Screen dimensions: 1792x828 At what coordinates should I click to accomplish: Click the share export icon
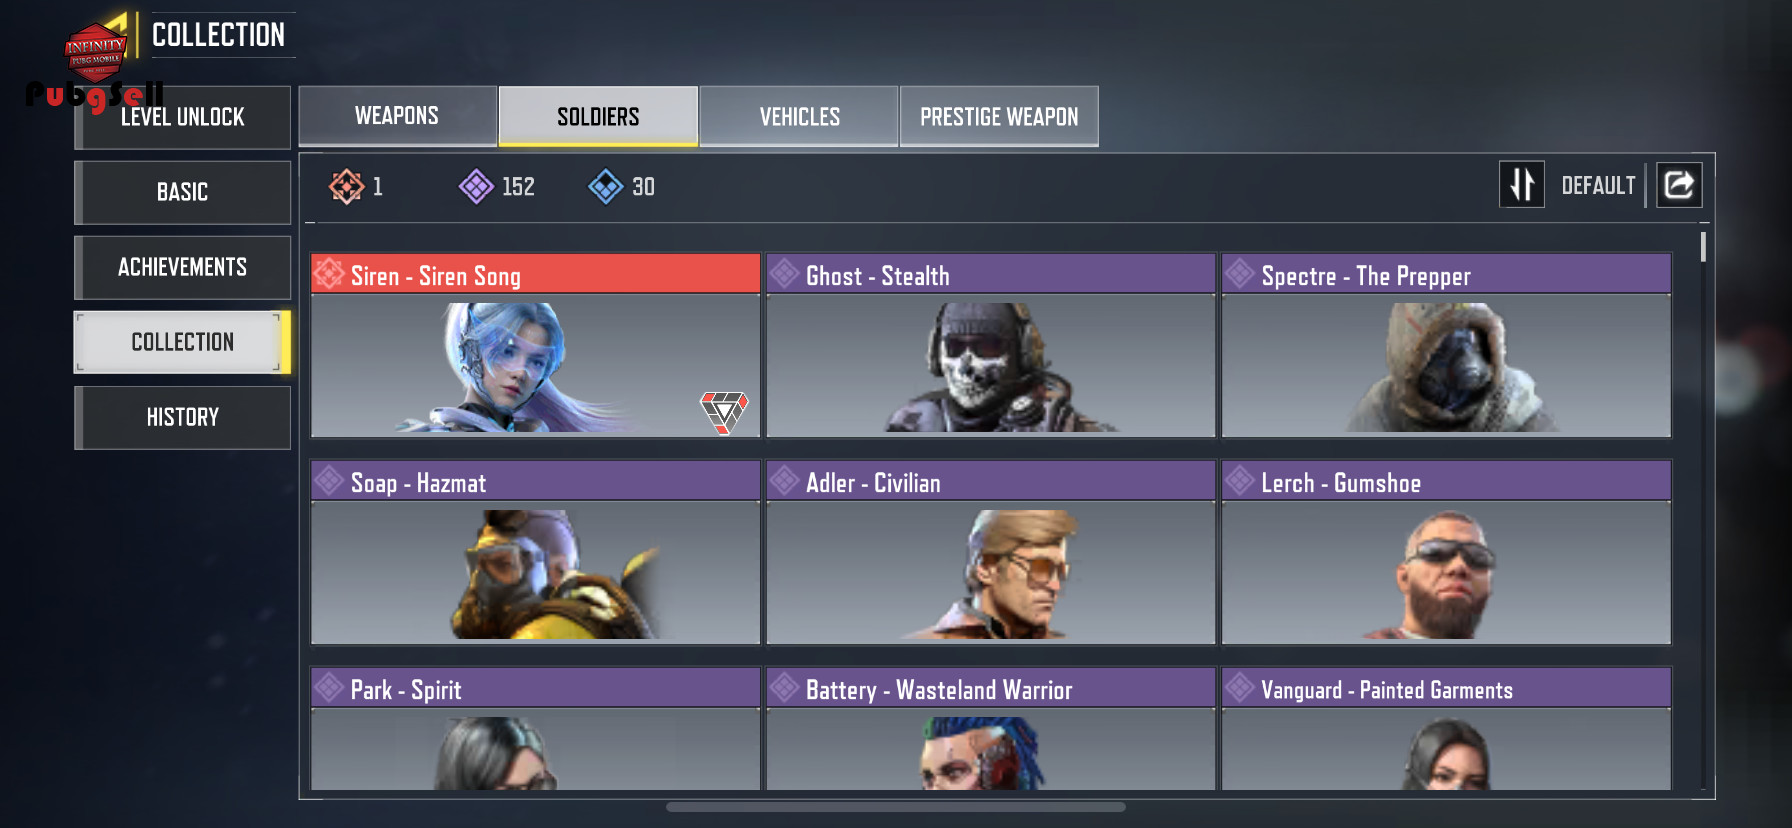click(1679, 185)
